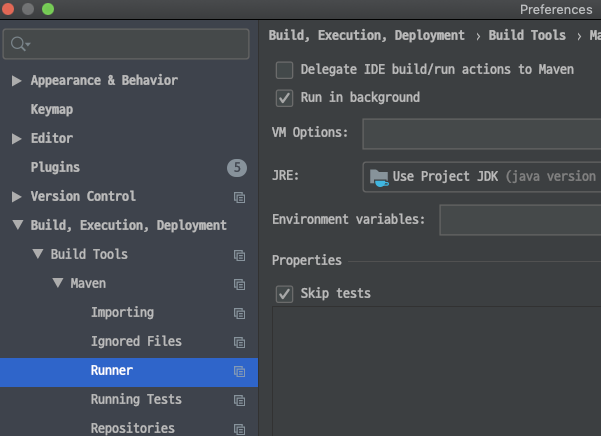The height and width of the screenshot is (436, 601).
Task: Click the Plugins update count badge
Action: tap(237, 167)
